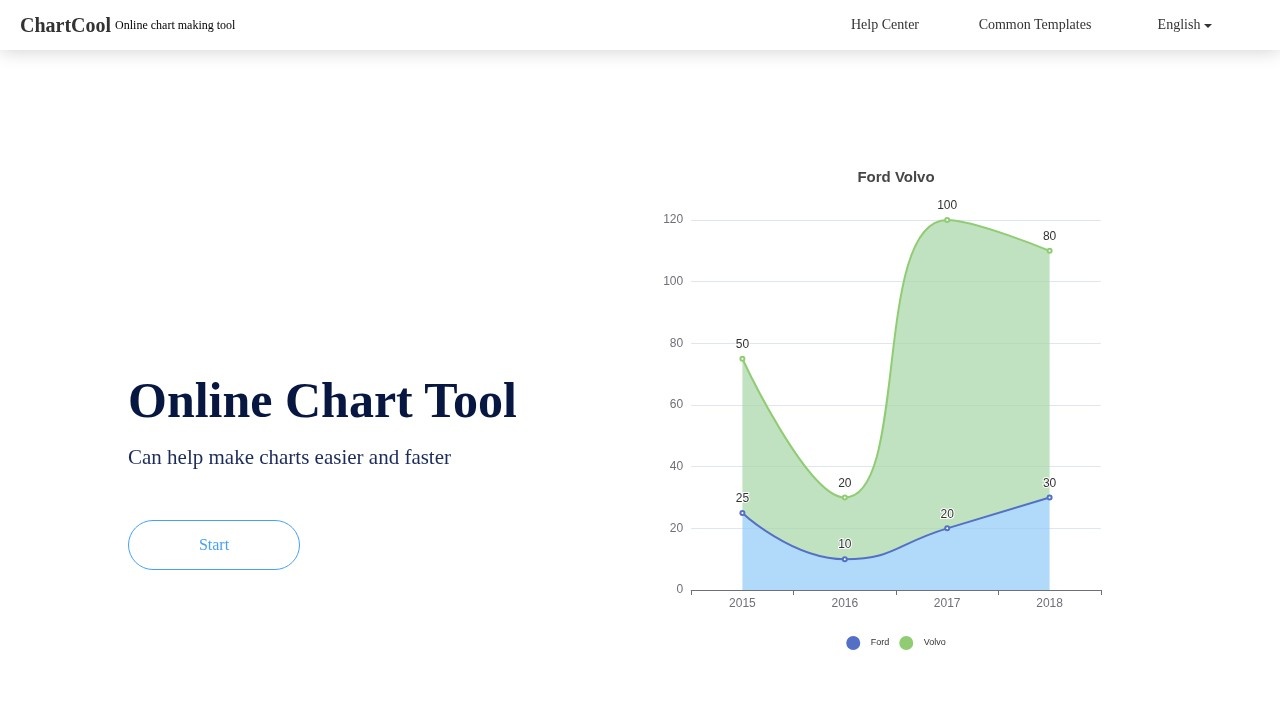Click 'Can help make charts easier' subtitle
The image size is (1280, 720).
pos(290,457)
